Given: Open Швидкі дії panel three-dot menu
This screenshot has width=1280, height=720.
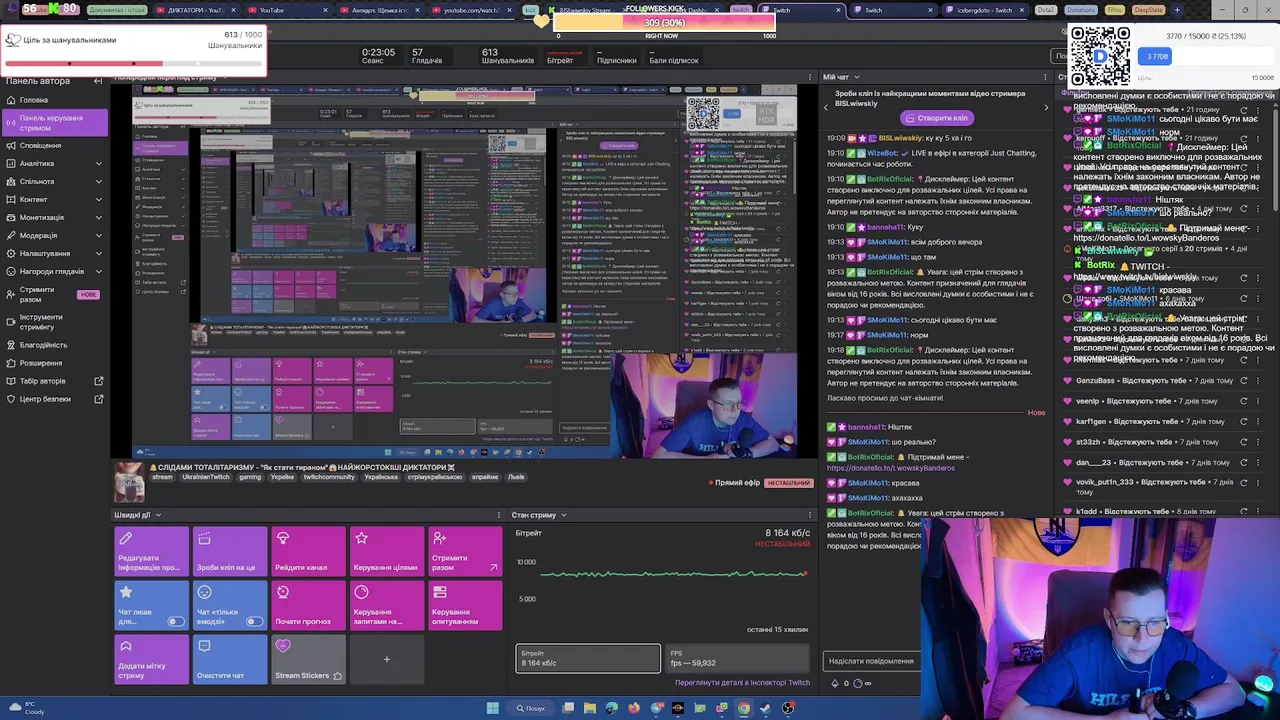Looking at the screenshot, I should [x=499, y=515].
